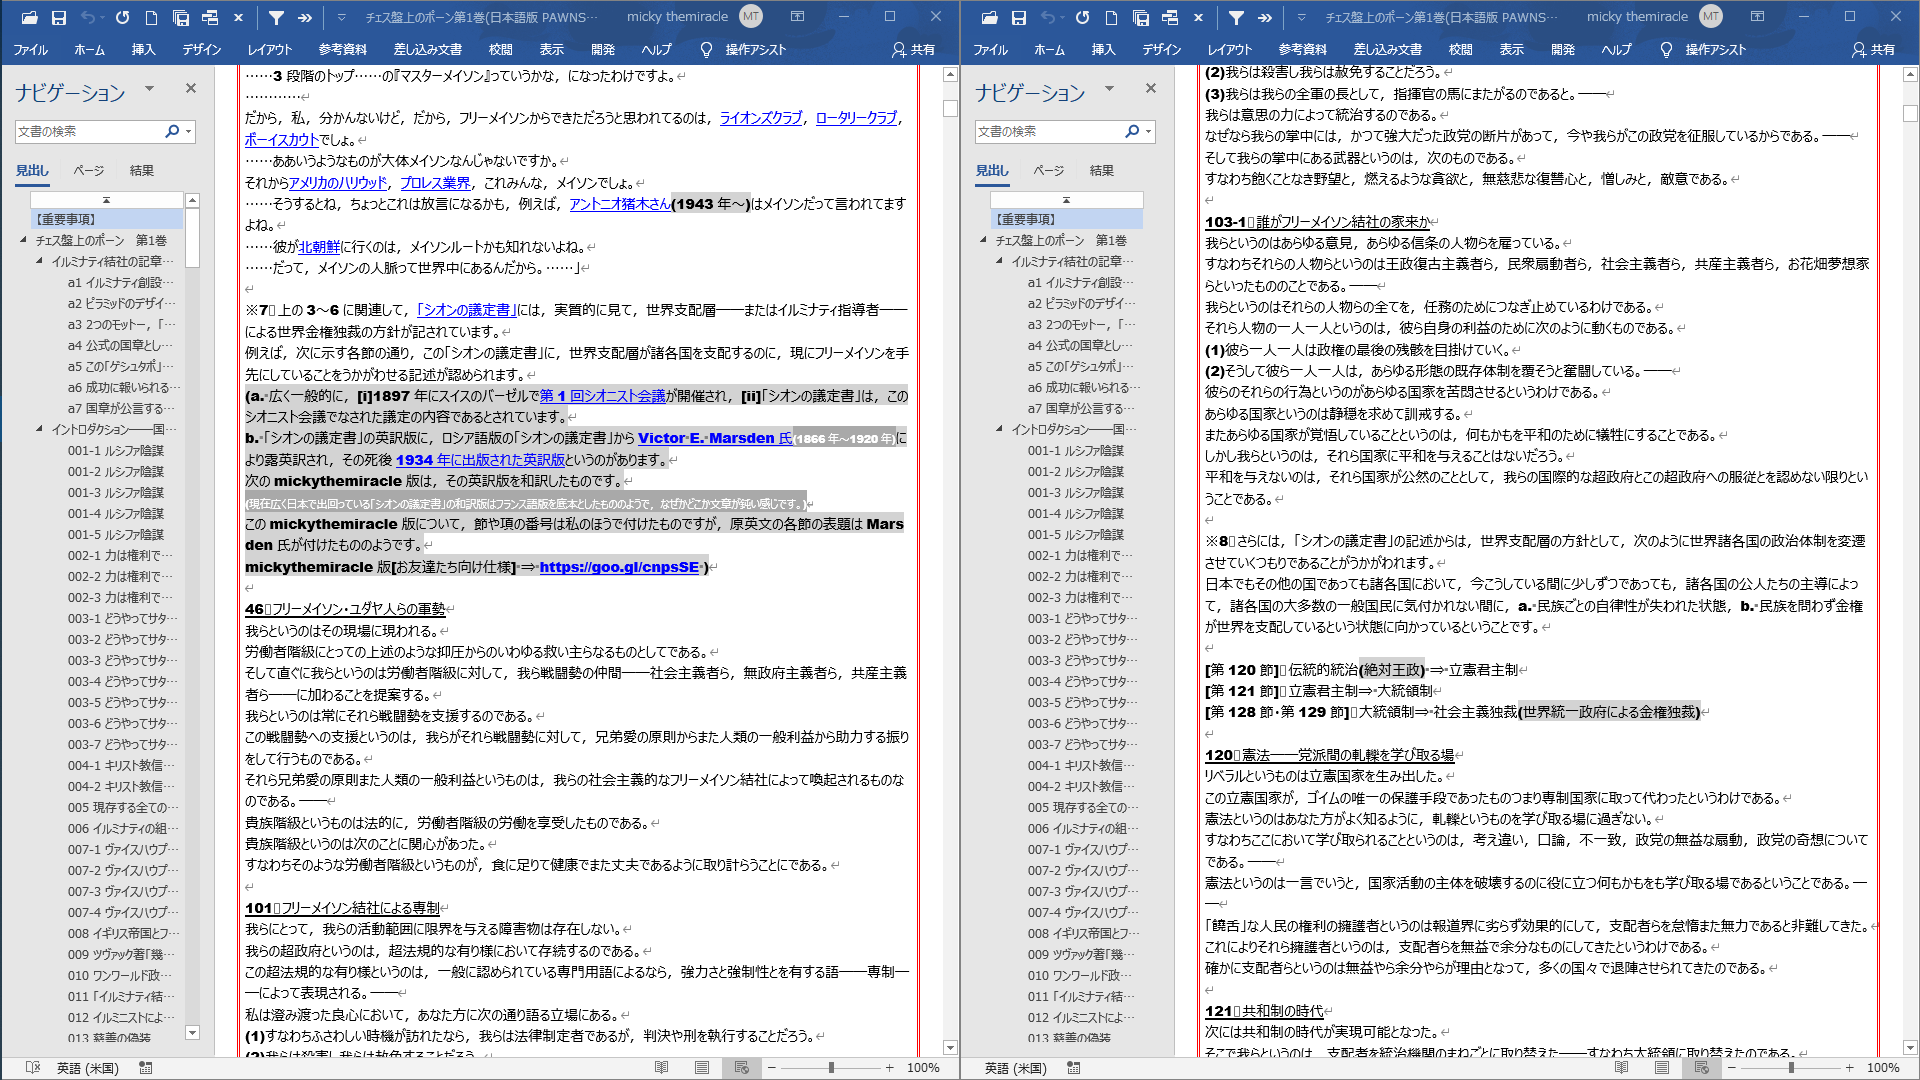Open 校閲 tab in right window
This screenshot has width=1920, height=1080.
pyautogui.click(x=1461, y=50)
